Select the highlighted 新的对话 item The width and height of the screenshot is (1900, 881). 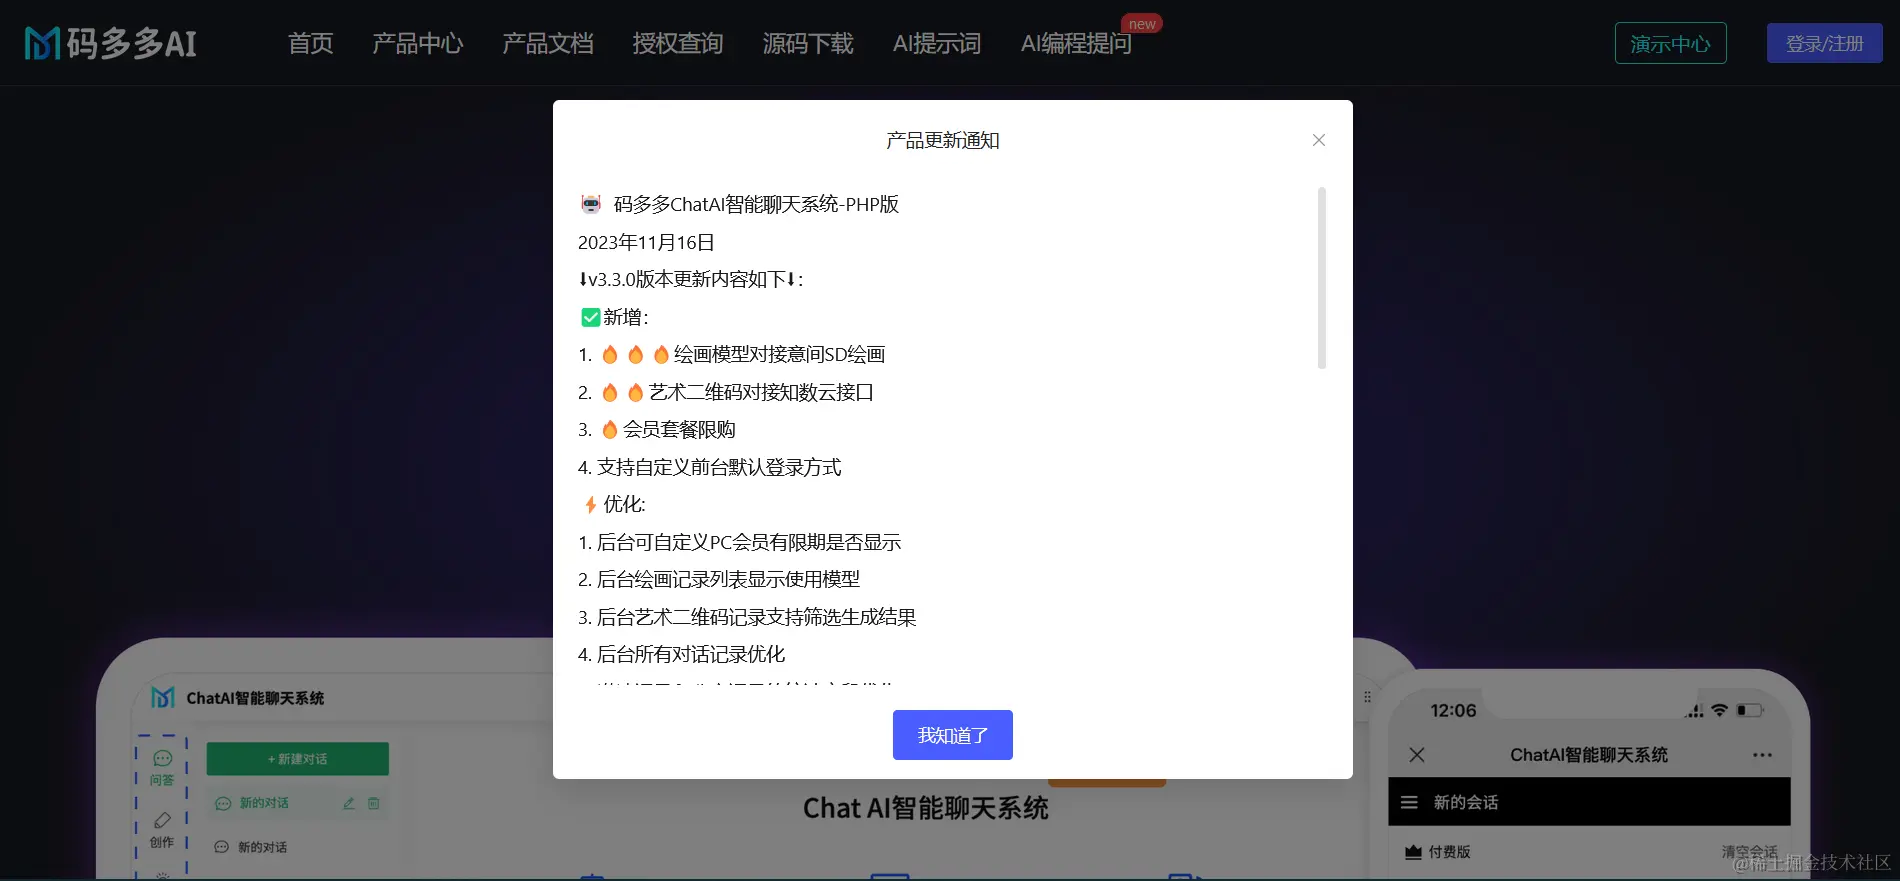(x=297, y=803)
